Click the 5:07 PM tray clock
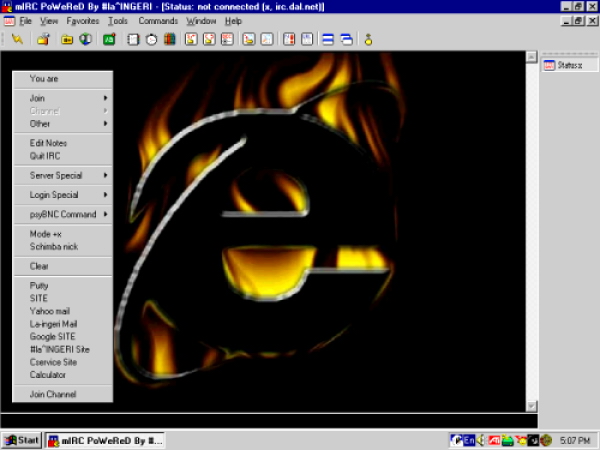Screen dimensions: 600x450 pos(574,440)
